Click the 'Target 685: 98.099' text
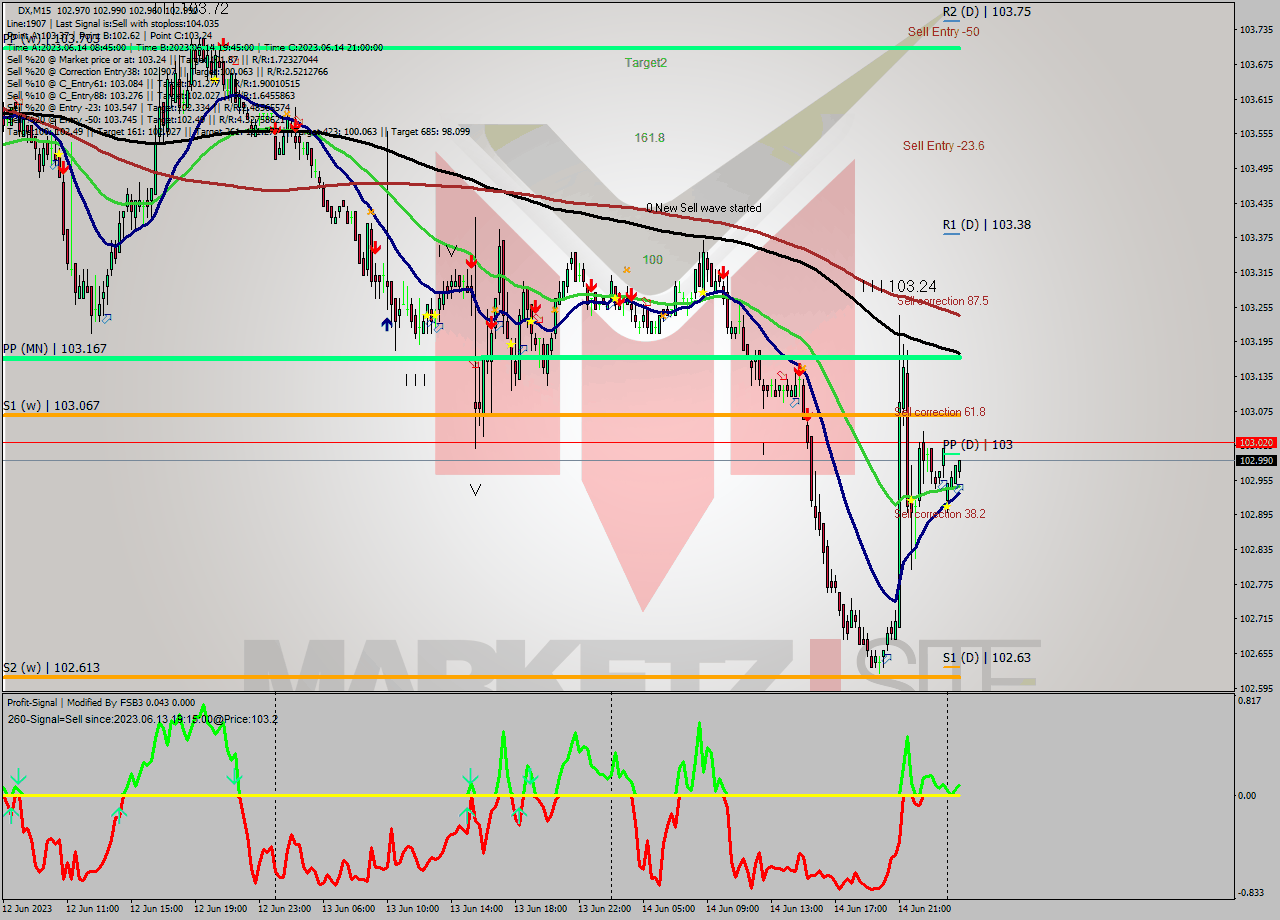Image resolution: width=1280 pixels, height=920 pixels. tap(430, 131)
